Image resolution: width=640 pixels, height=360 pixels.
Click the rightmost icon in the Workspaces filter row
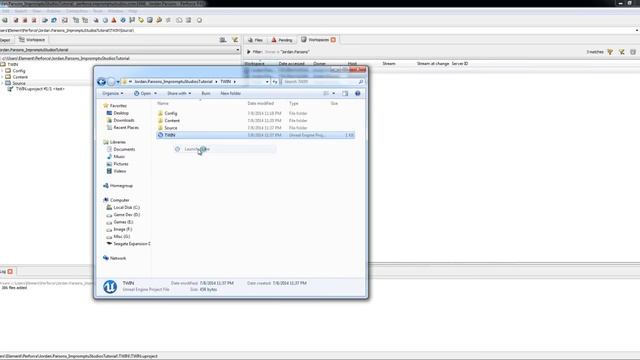pos(633,52)
